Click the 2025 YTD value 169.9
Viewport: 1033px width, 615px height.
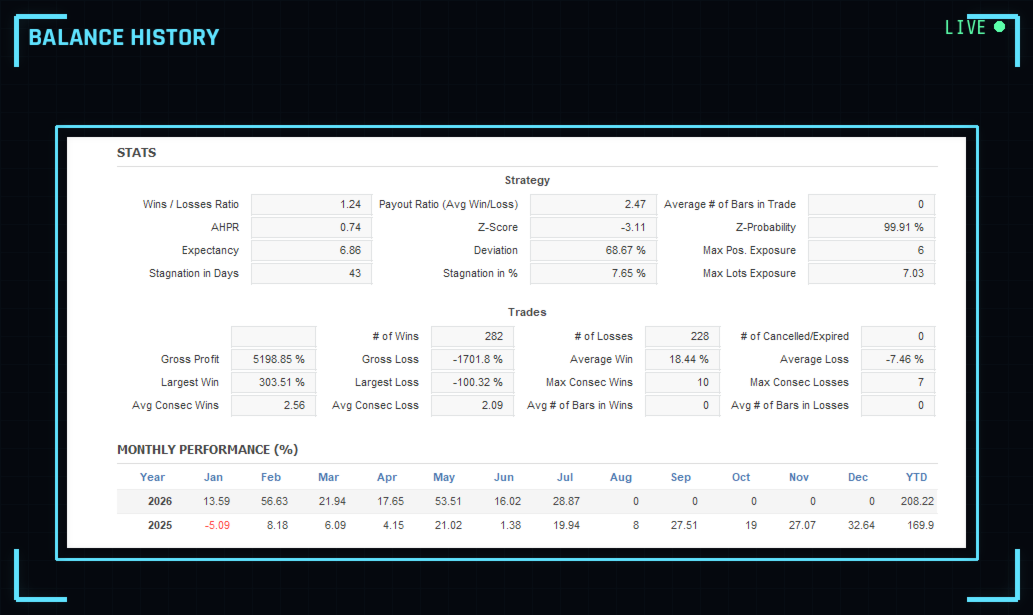920,525
